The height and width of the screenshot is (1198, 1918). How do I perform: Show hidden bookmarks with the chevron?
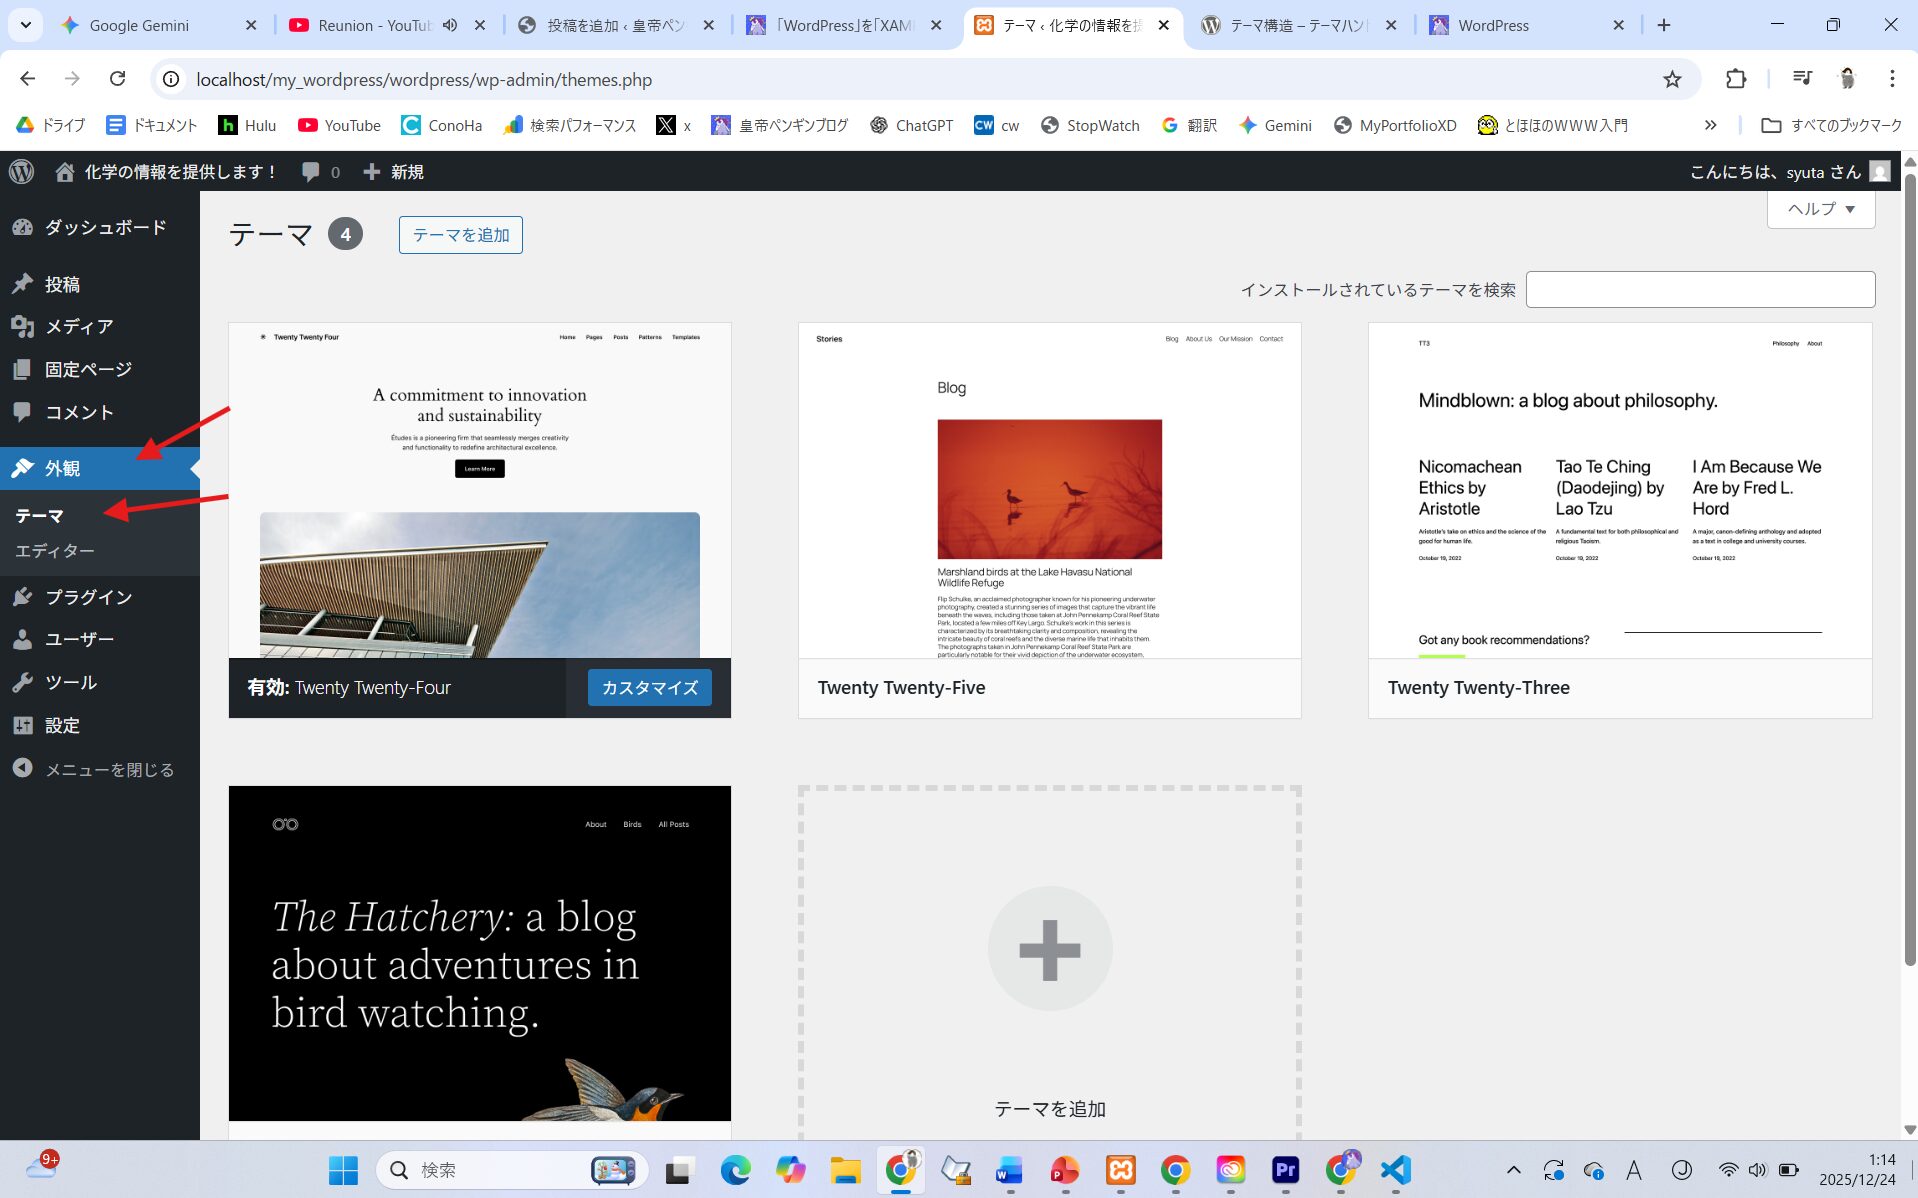pos(1710,125)
